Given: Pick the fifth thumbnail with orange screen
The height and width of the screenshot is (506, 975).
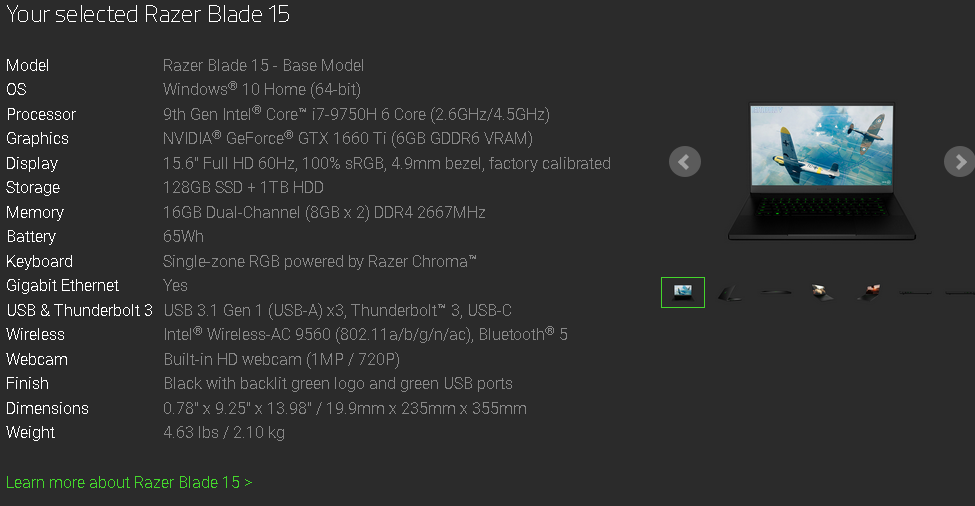Looking at the screenshot, I should 869,292.
